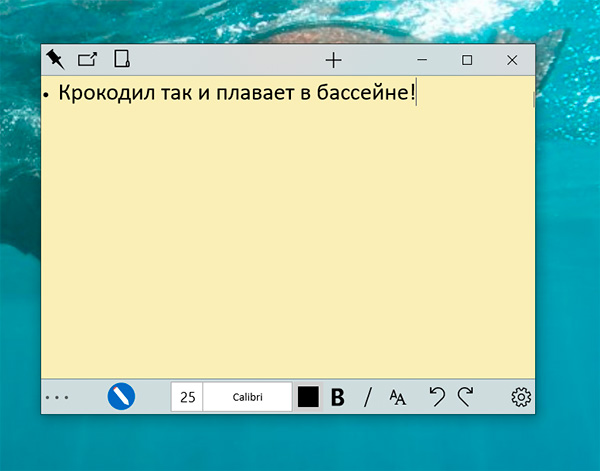The width and height of the screenshot is (600, 471).
Task: Open the Calibri font dropdown
Action: click(x=247, y=397)
